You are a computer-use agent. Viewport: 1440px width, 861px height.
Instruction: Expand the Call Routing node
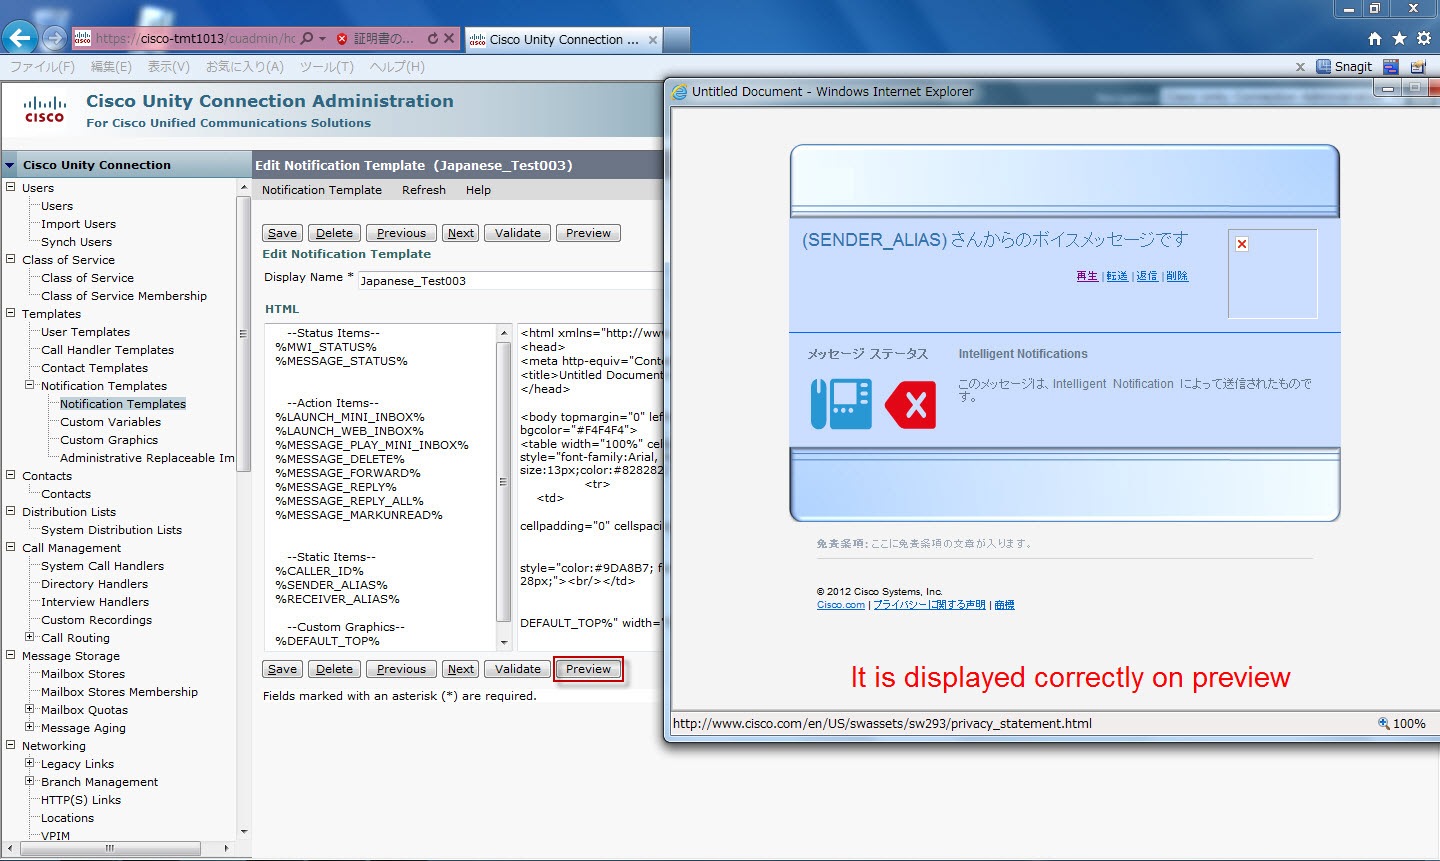coord(30,637)
